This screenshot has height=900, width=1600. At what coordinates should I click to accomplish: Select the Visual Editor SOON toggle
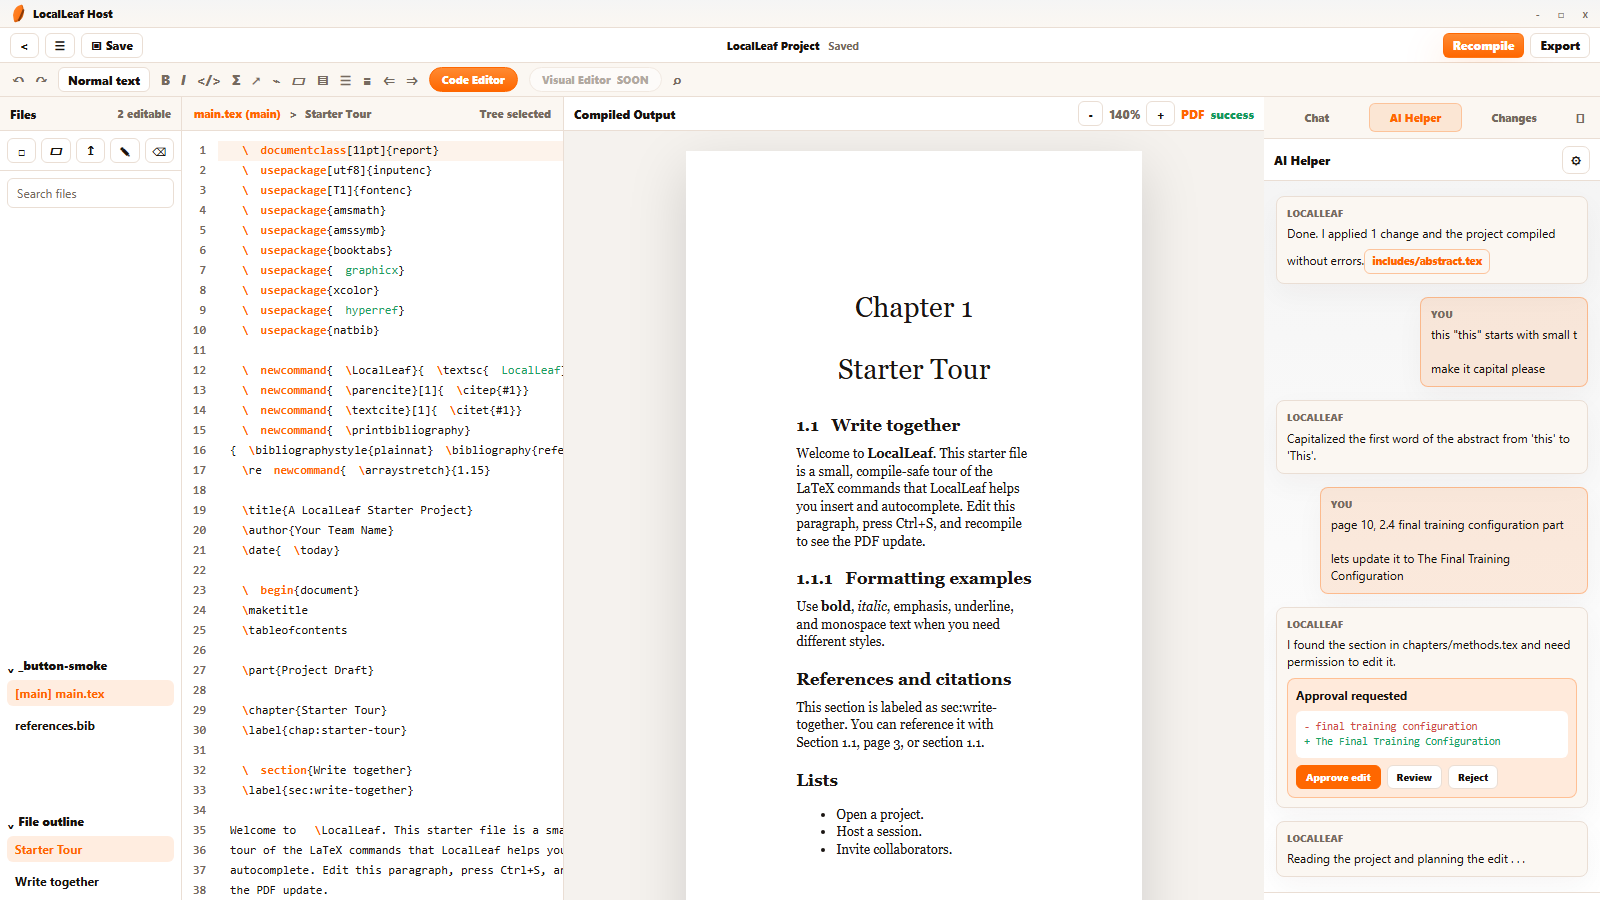595,80
